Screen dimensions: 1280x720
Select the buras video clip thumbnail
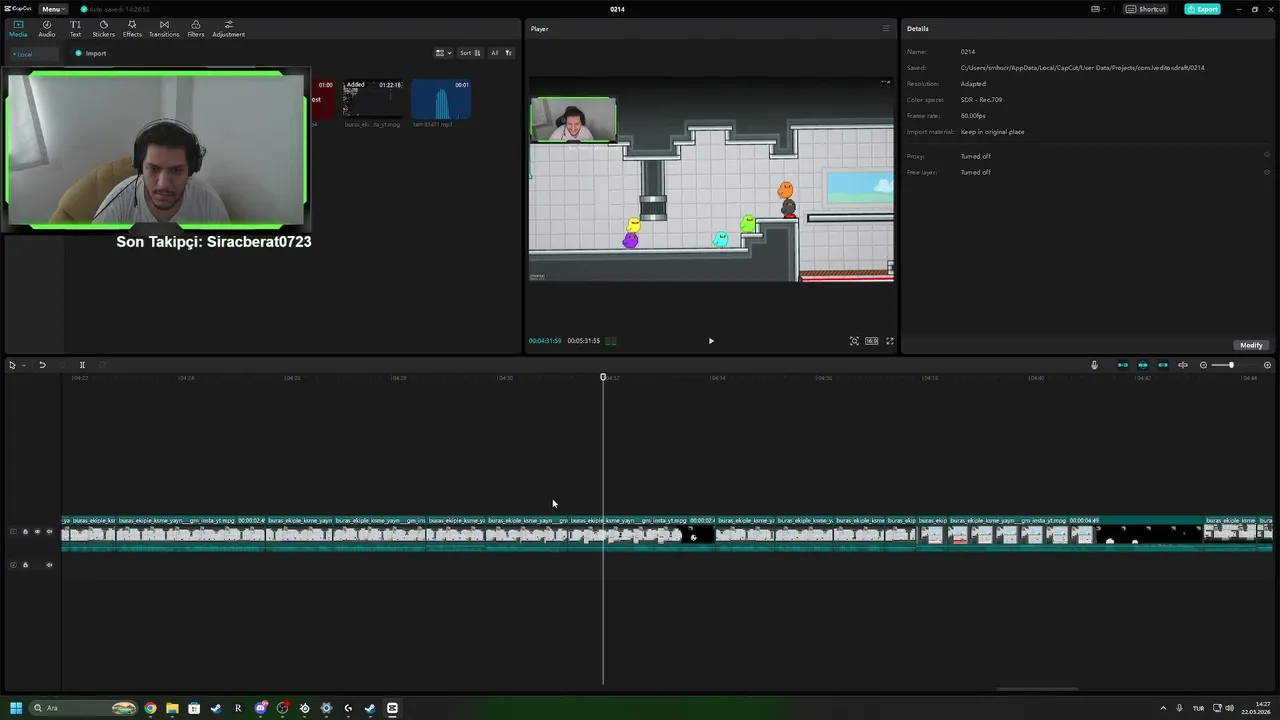[x=372, y=99]
